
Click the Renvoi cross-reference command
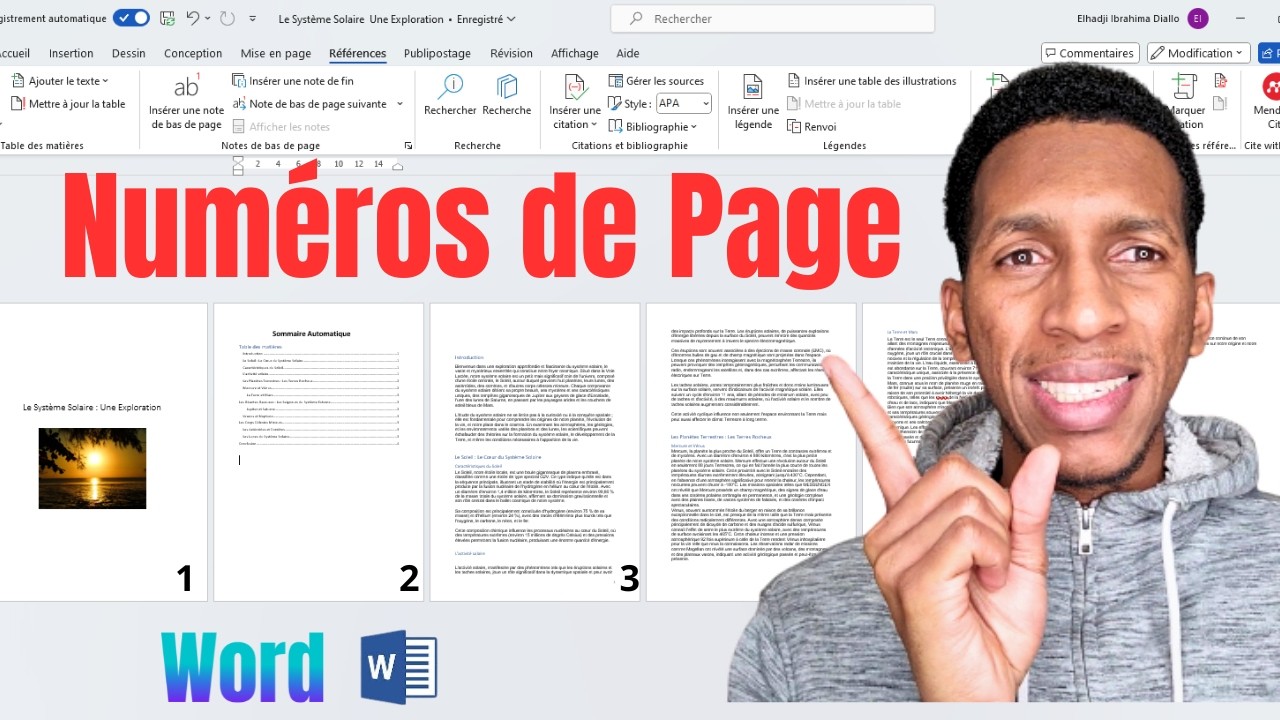click(x=812, y=127)
